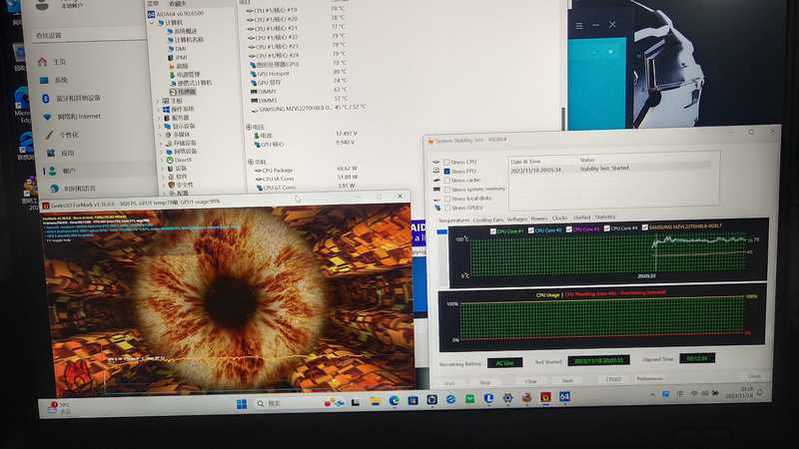Toggle CPU Core #3 graph checkbox

point(569,230)
